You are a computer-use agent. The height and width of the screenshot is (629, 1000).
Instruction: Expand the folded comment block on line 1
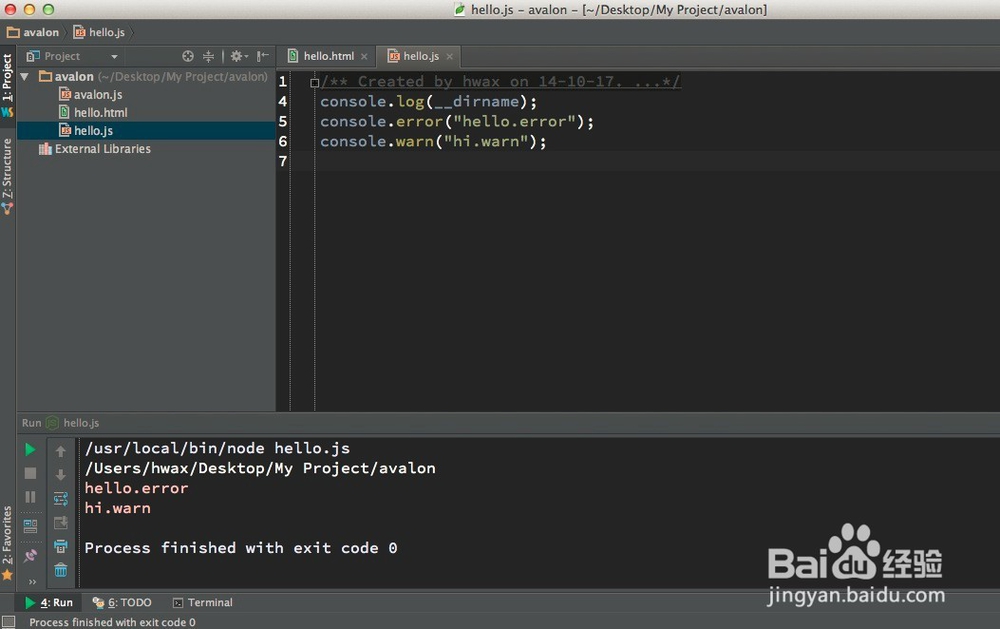tap(314, 82)
